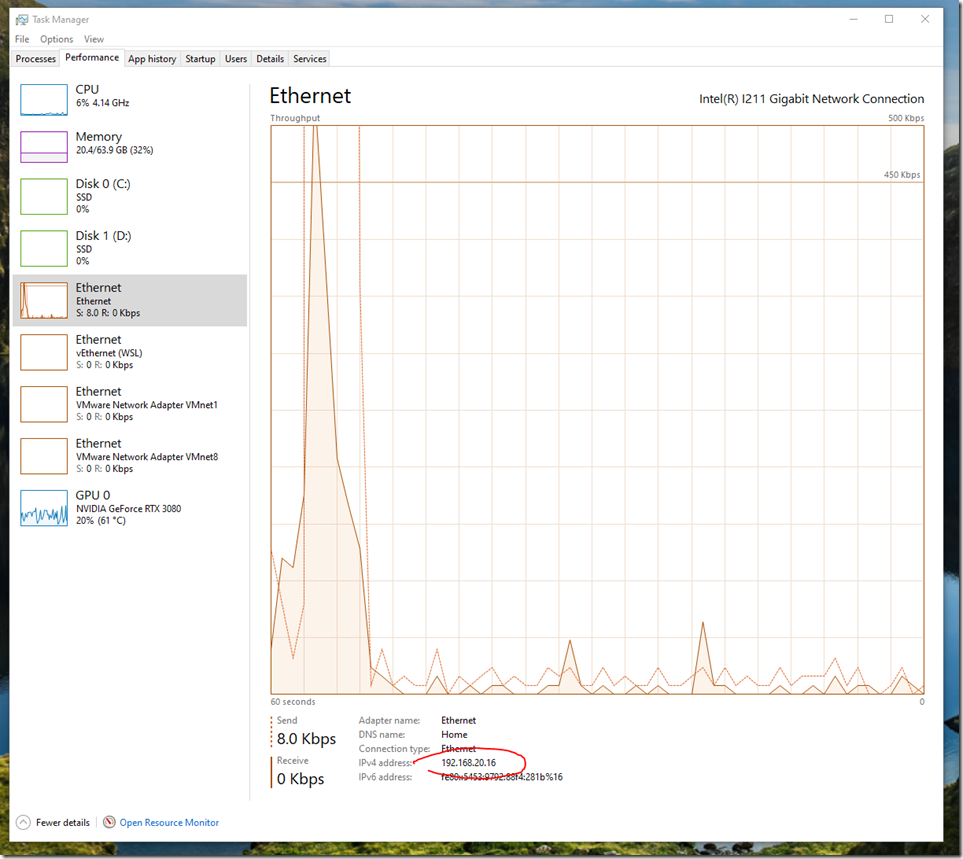Image resolution: width=963 pixels, height=859 pixels.
Task: Select the Memory usage graph thumbnail
Action: [43, 147]
